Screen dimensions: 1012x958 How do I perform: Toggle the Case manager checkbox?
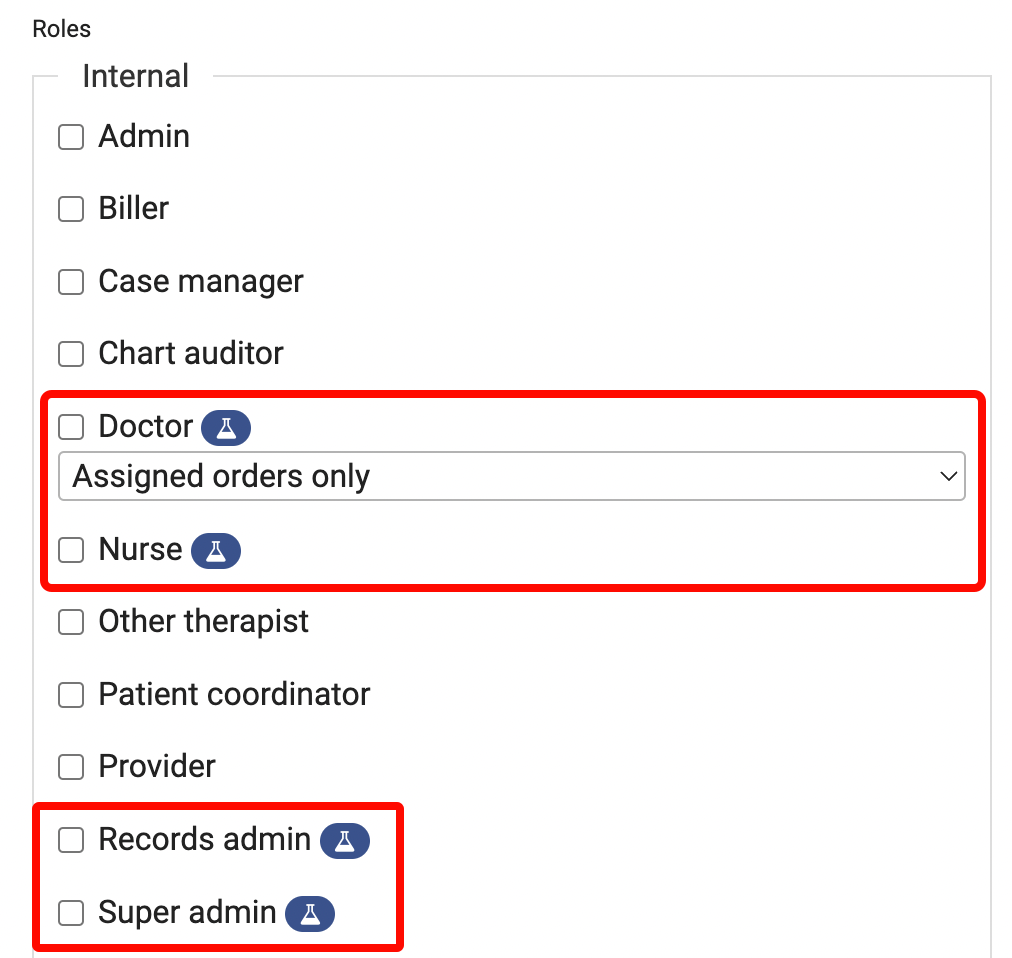tap(71, 282)
